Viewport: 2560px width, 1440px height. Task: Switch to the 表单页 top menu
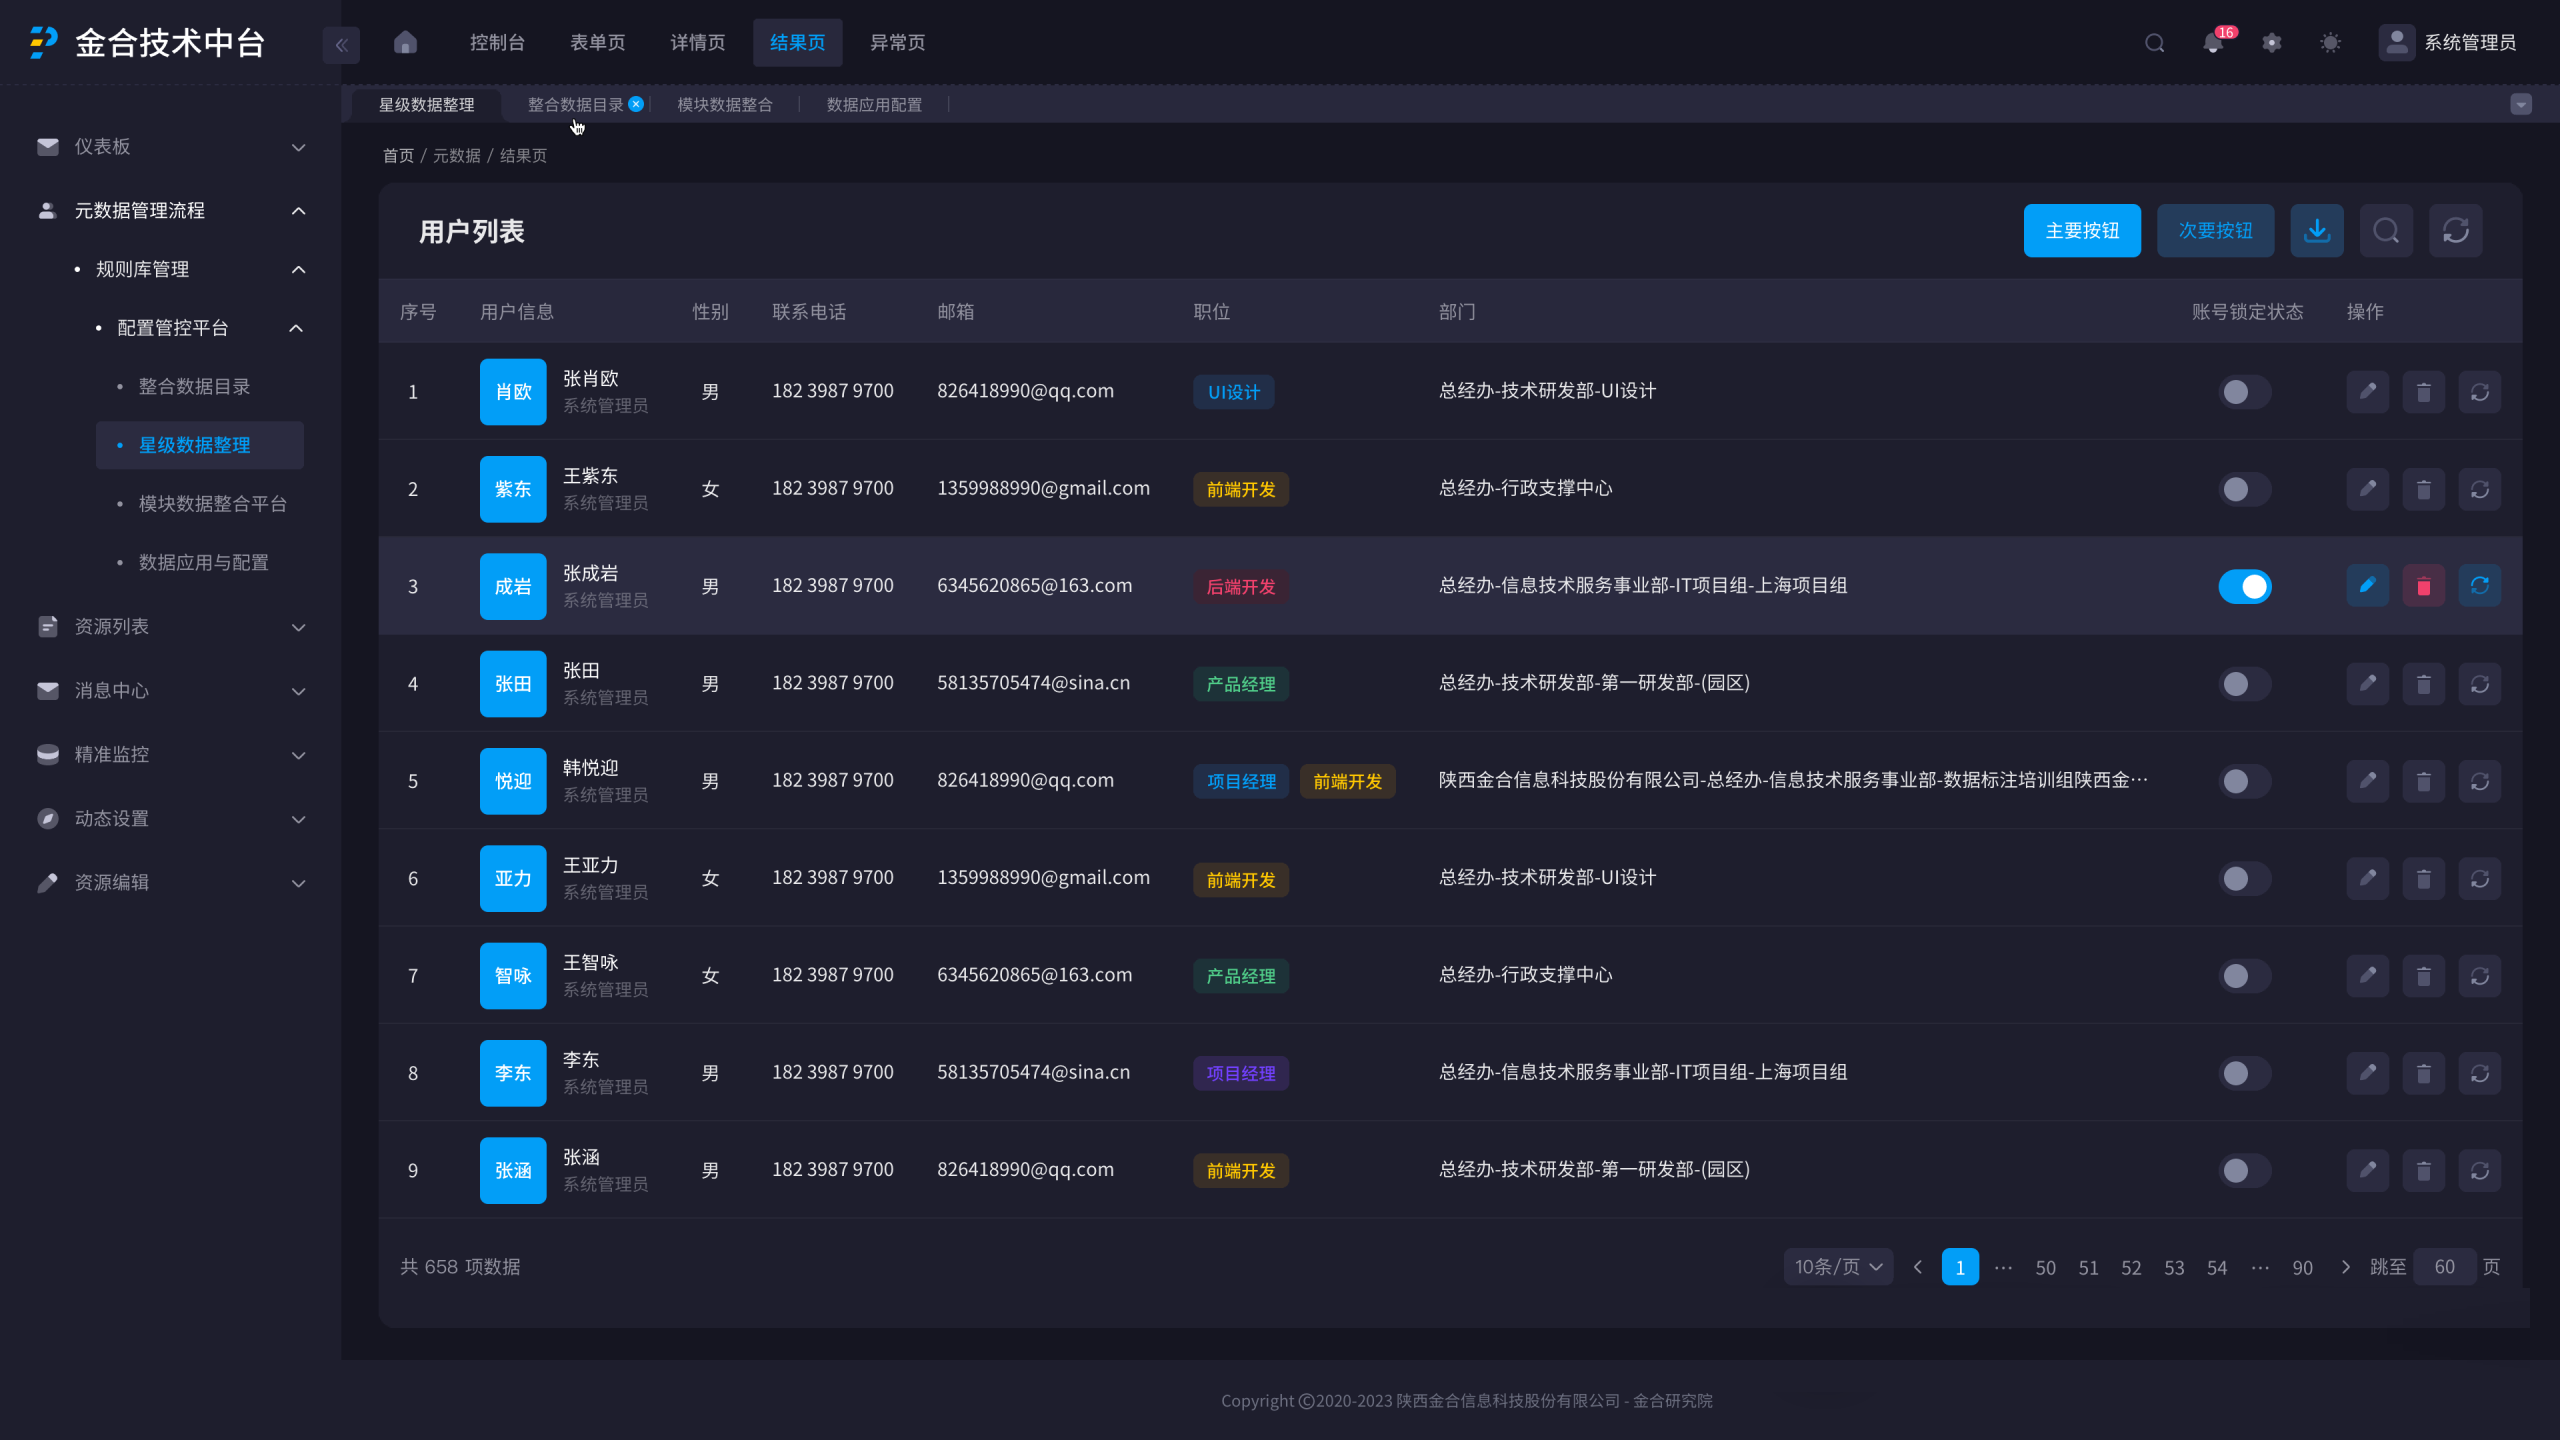(x=597, y=42)
